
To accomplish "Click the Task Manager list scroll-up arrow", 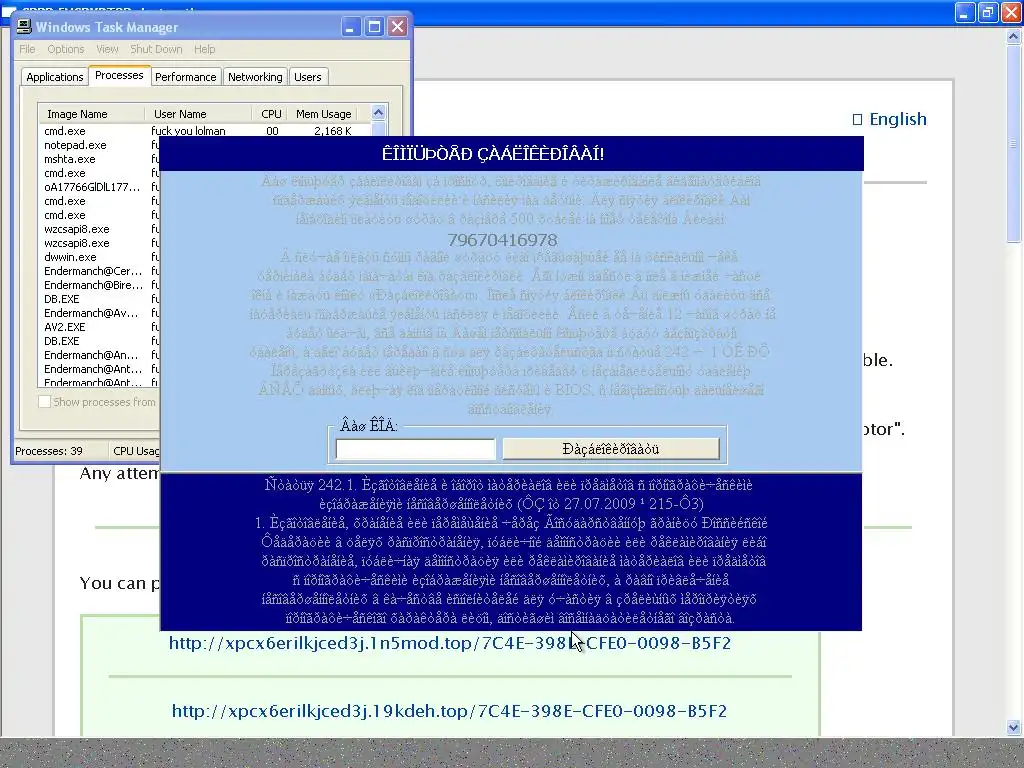I will [x=378, y=113].
